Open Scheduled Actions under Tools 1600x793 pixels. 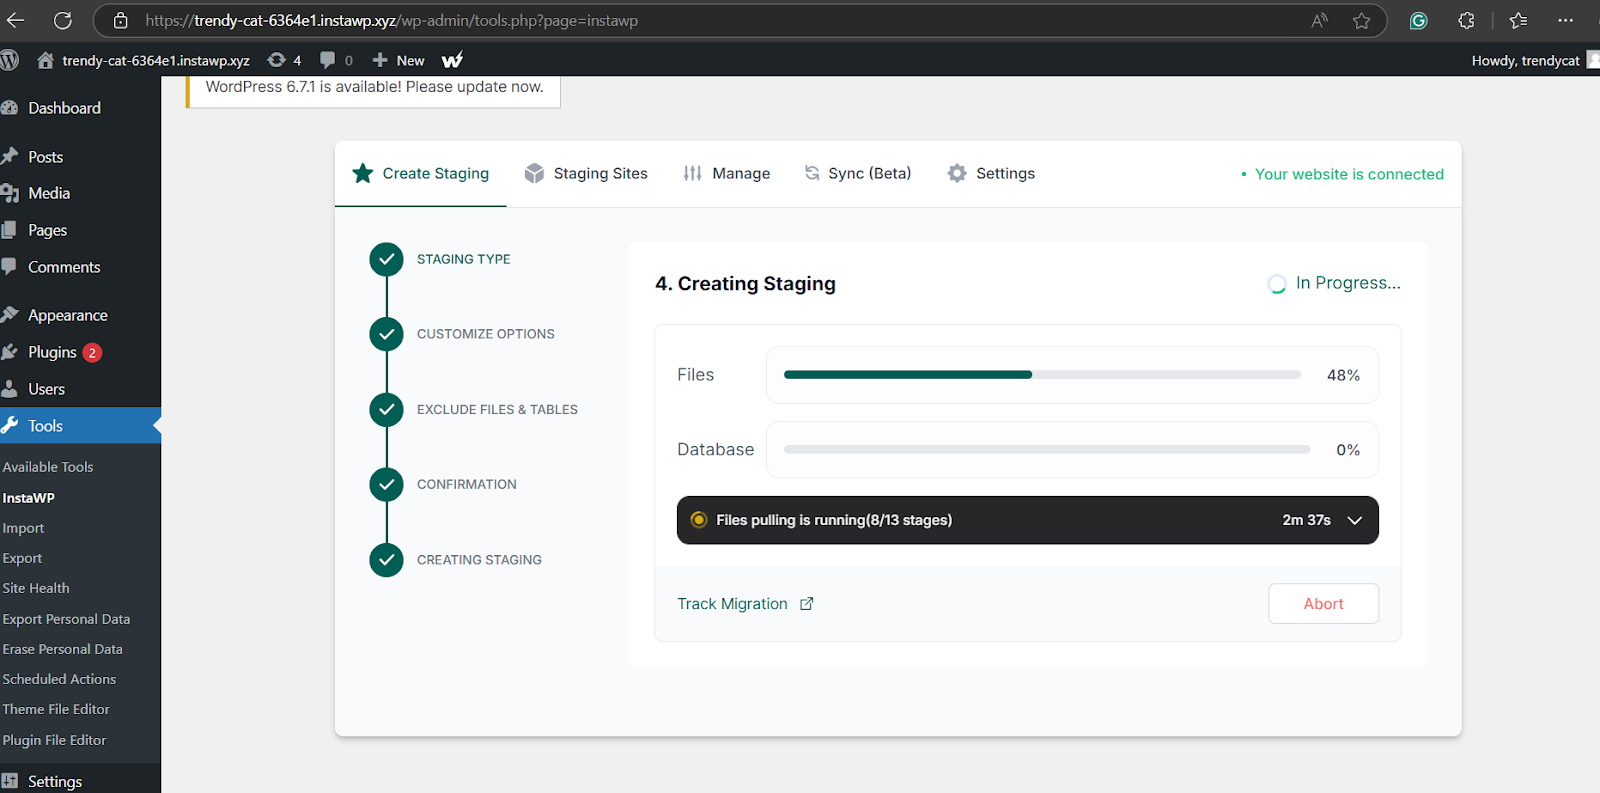[x=59, y=679]
